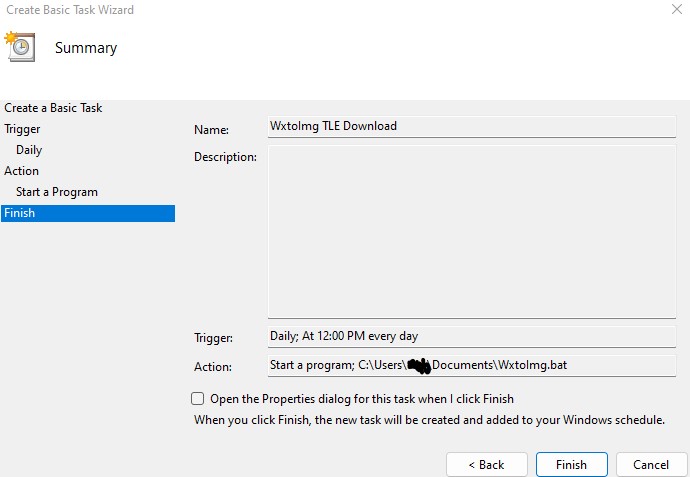Click the Summary heading text
The height and width of the screenshot is (477, 690).
coord(86,48)
